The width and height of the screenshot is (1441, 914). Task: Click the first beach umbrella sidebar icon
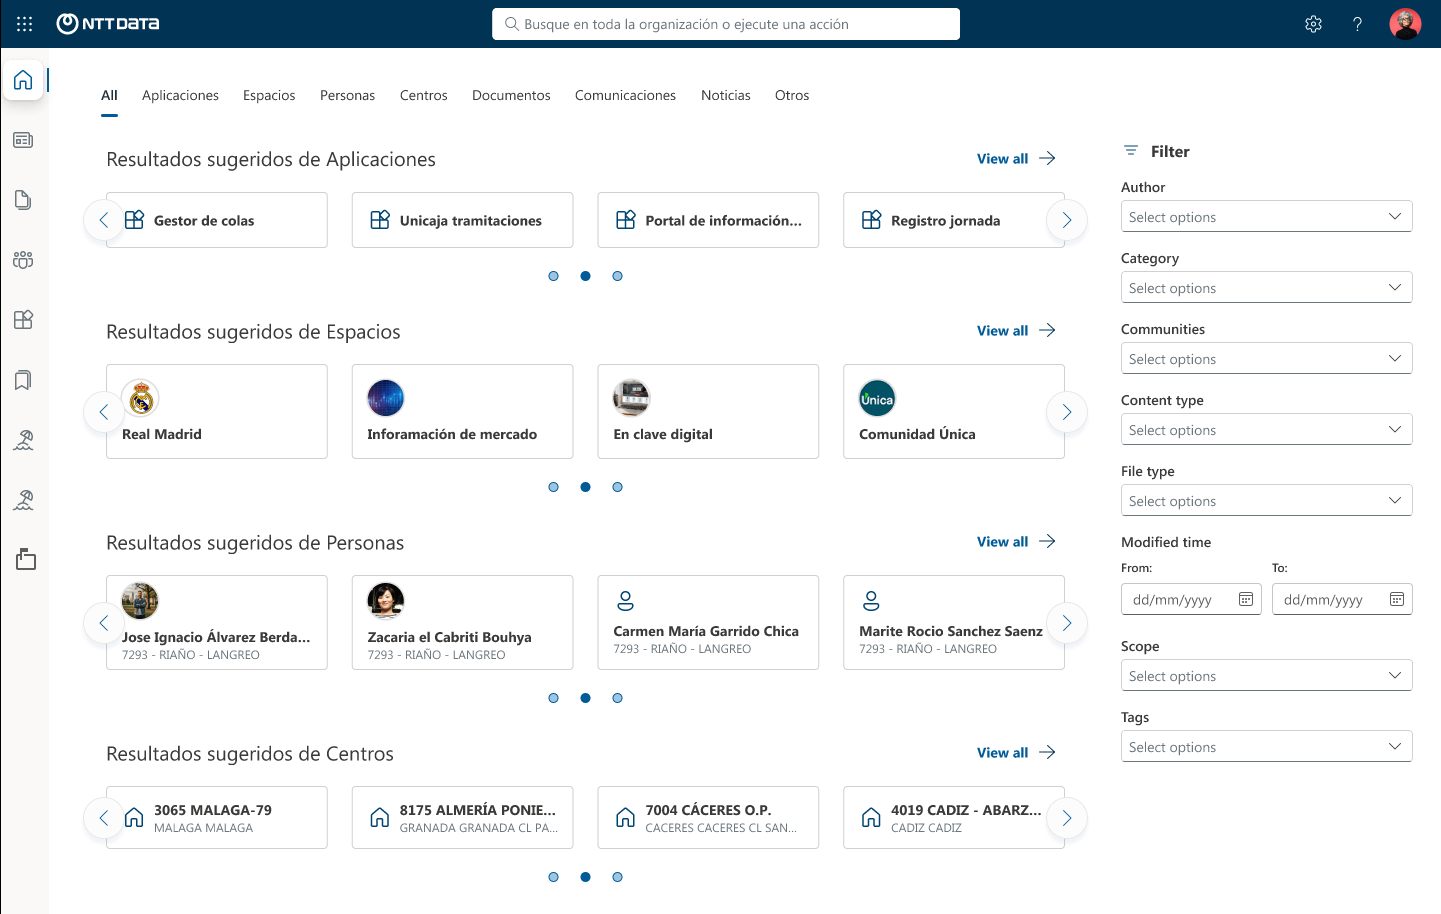point(23,440)
